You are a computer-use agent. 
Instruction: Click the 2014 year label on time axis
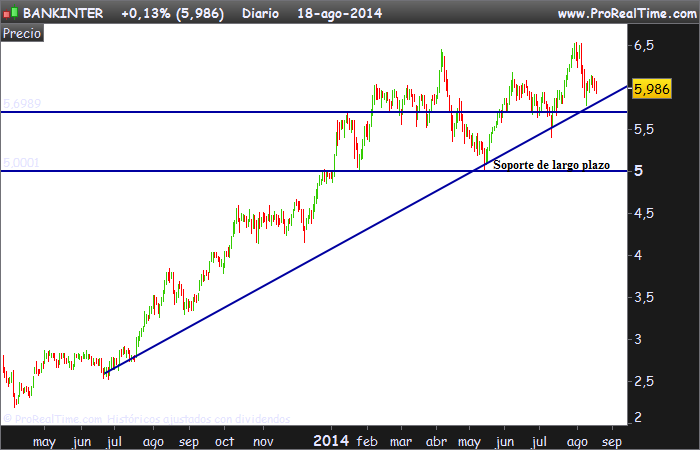click(x=331, y=441)
